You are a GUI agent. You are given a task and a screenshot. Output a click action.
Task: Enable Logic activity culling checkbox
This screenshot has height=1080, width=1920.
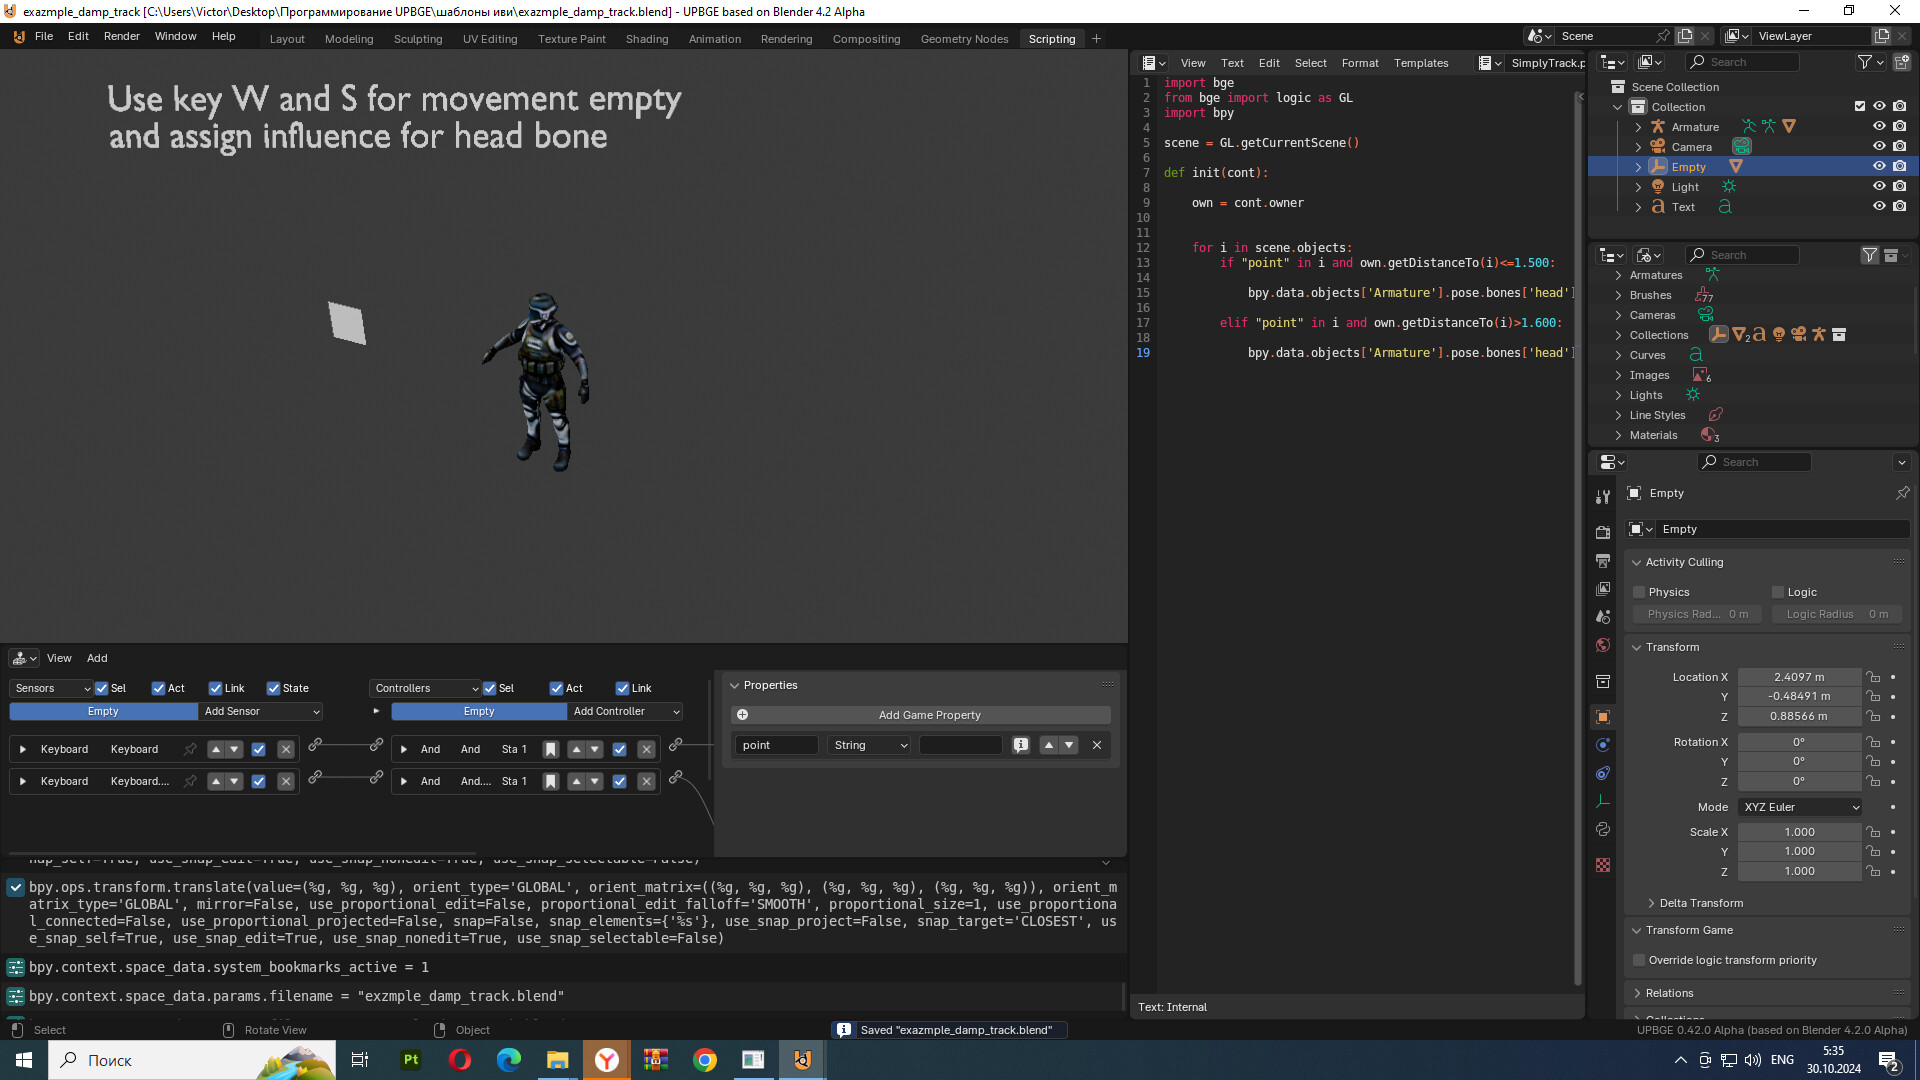coord(1778,592)
